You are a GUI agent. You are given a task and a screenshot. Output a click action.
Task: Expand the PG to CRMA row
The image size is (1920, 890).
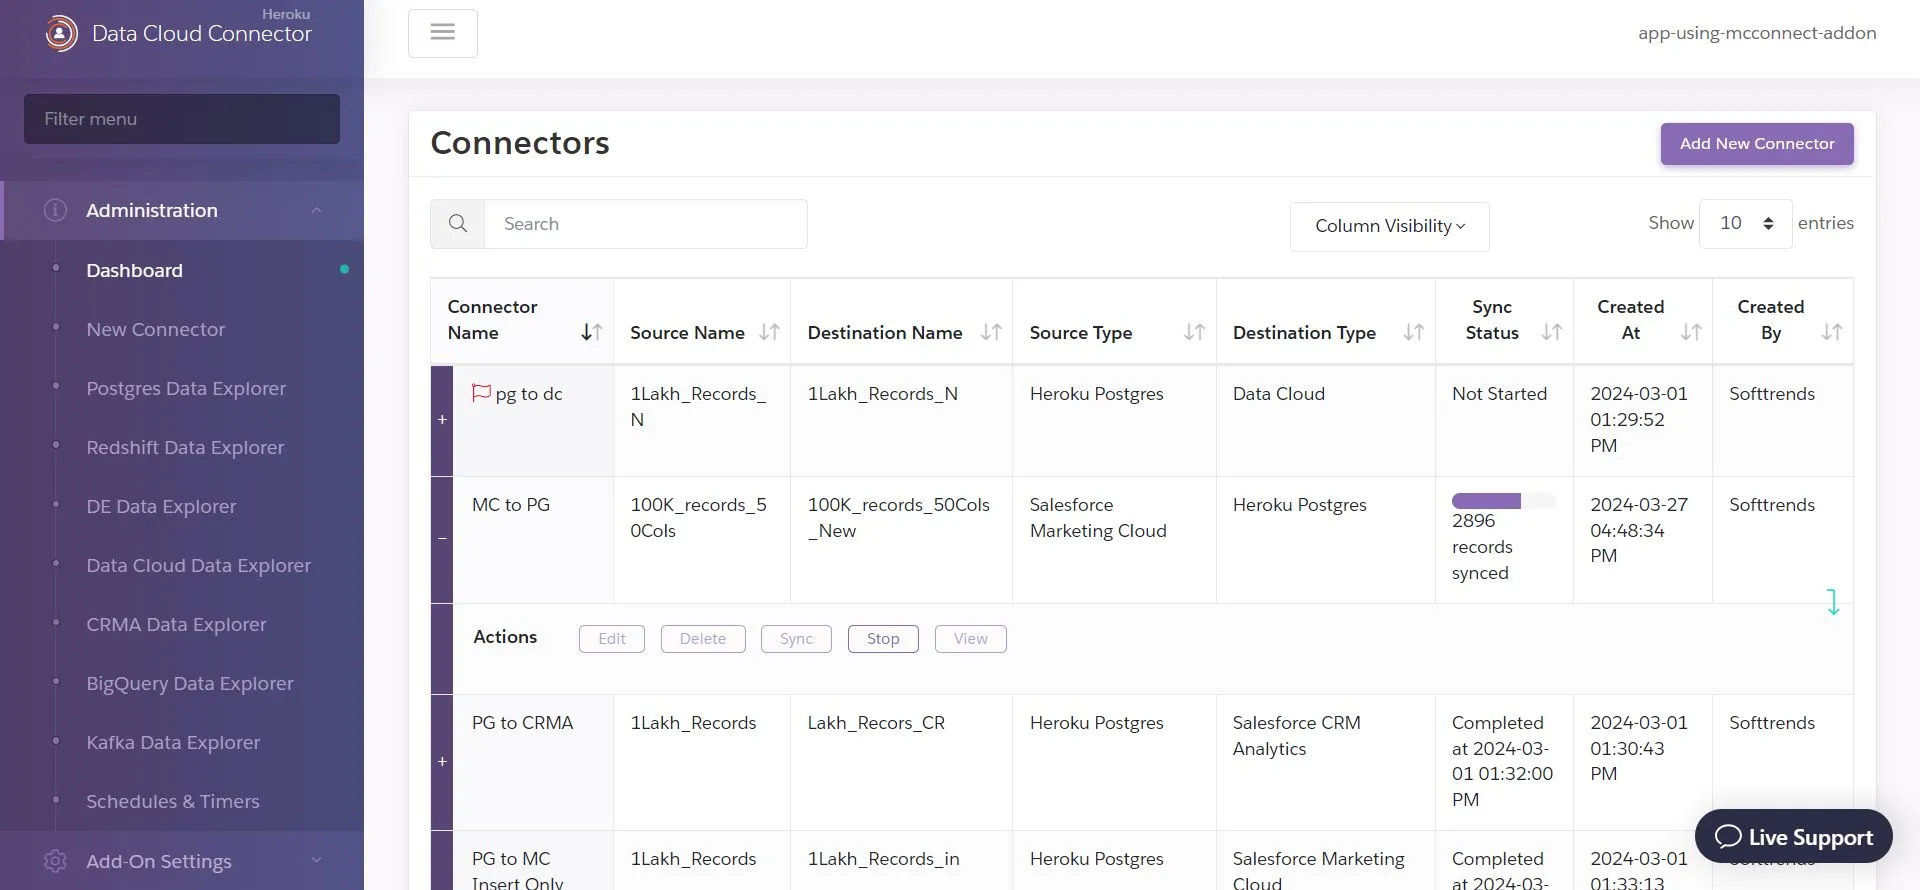(442, 762)
